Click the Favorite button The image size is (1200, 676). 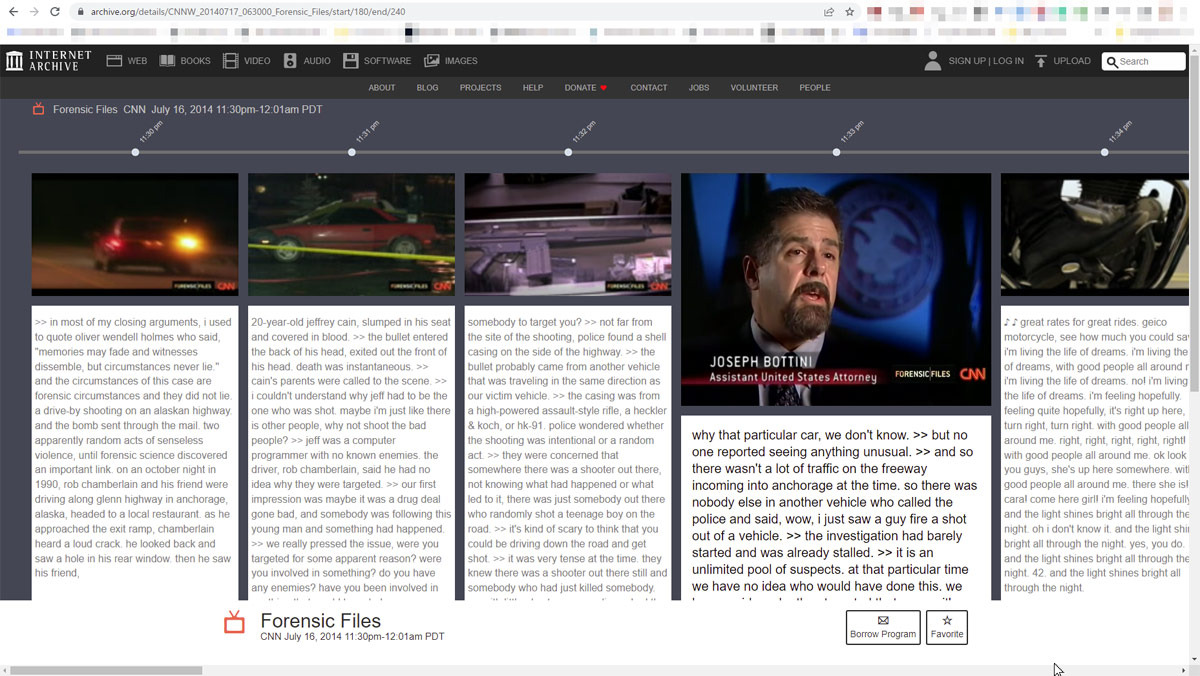[x=947, y=627]
